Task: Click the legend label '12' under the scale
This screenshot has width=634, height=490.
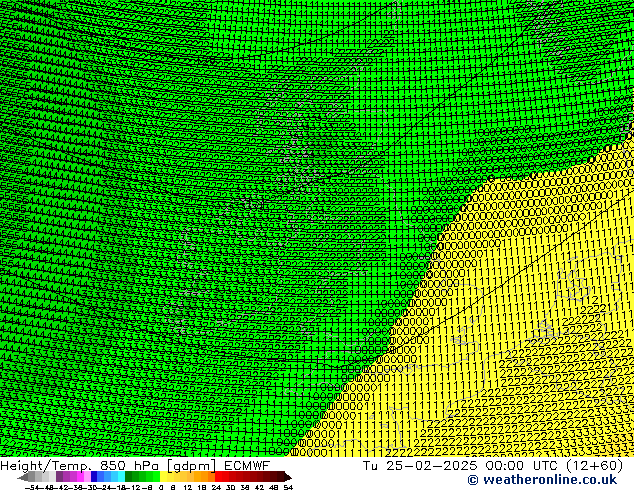Action: pos(188,487)
